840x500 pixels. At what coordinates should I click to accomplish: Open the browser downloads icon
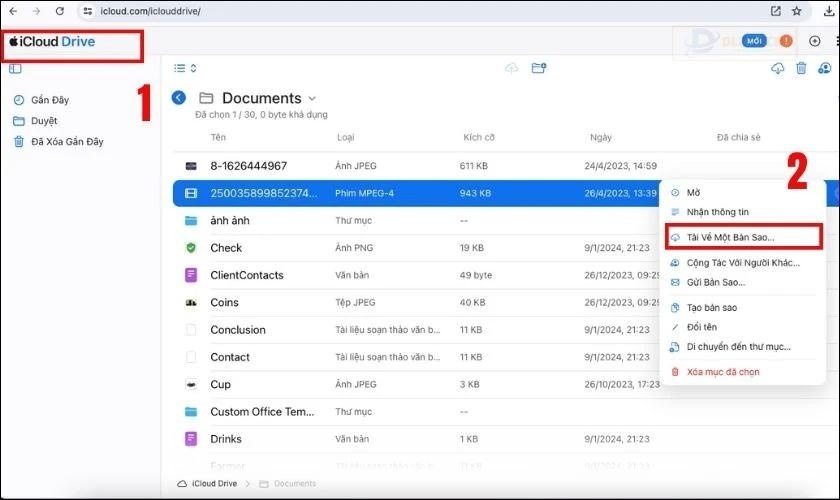click(x=828, y=11)
